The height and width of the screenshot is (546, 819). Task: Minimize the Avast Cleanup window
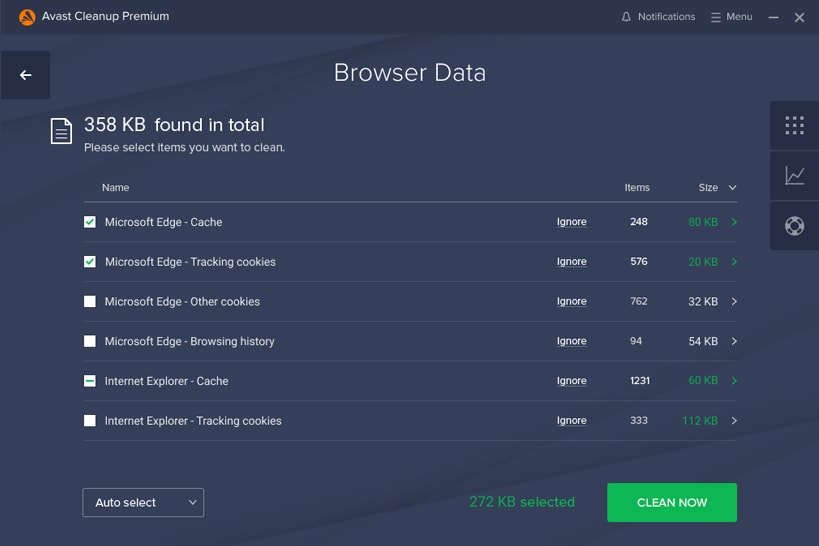coord(774,17)
